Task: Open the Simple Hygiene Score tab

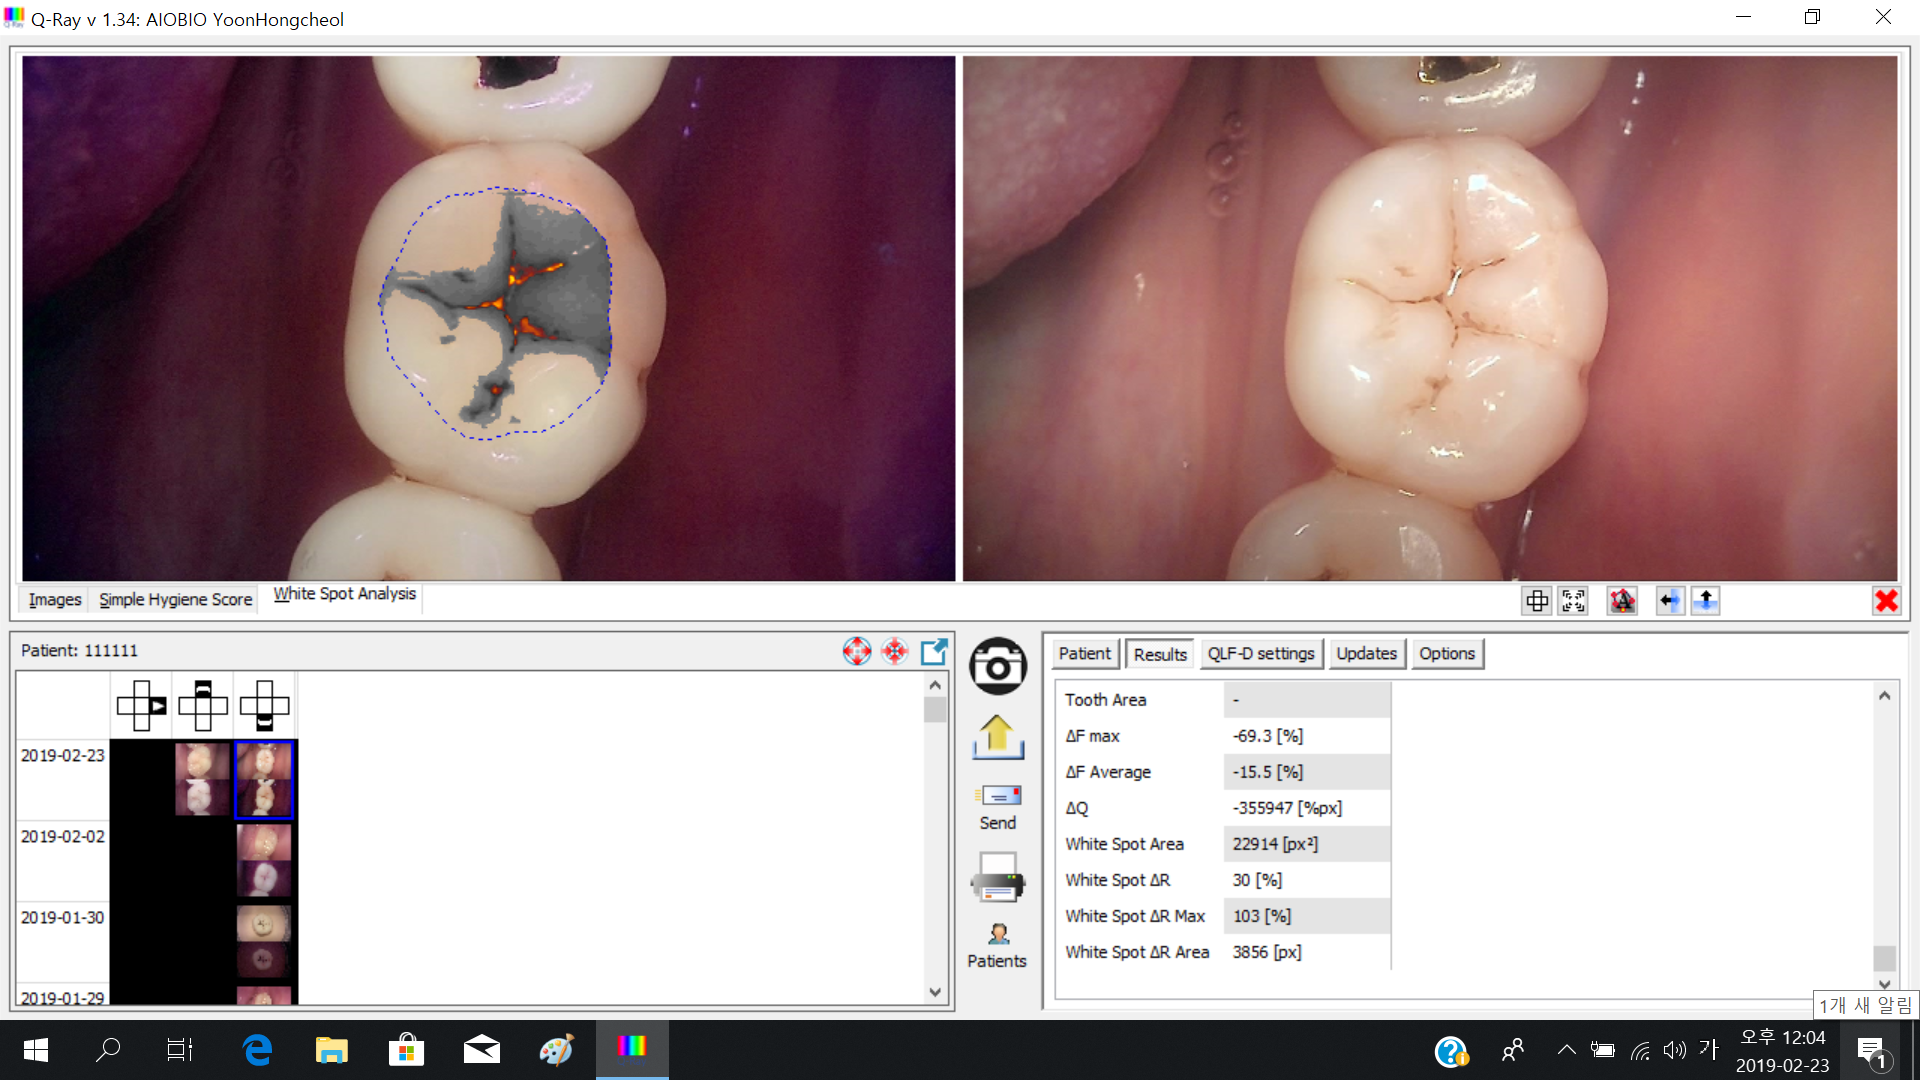Action: point(176,599)
